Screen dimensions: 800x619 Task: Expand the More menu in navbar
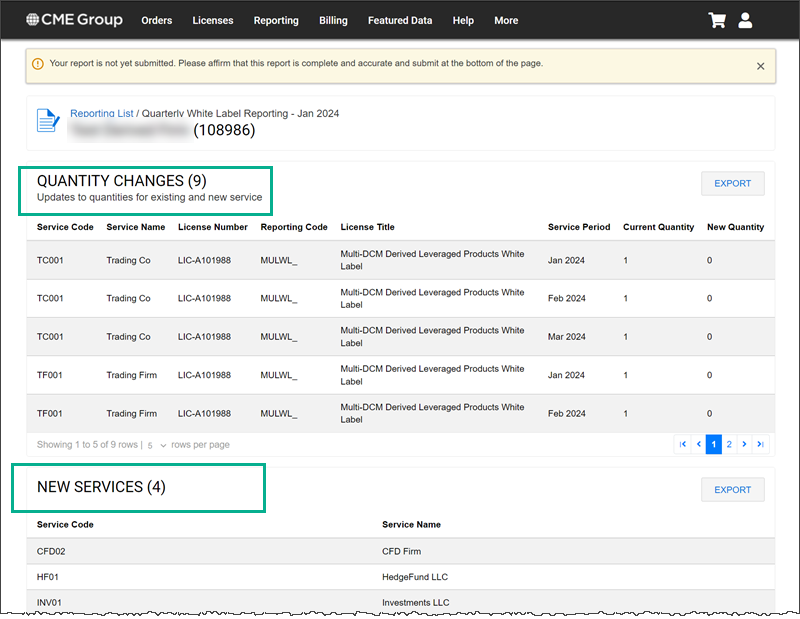click(x=506, y=20)
